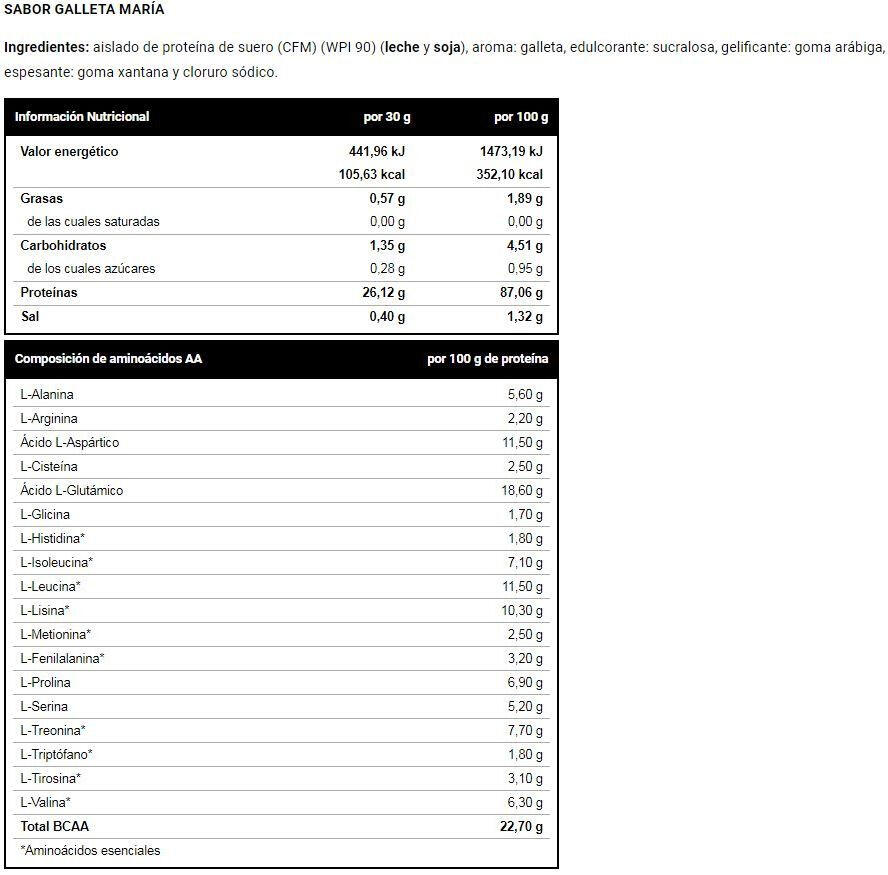Click the por 30 g column header
The width and height of the screenshot is (888, 875).
coord(387,117)
